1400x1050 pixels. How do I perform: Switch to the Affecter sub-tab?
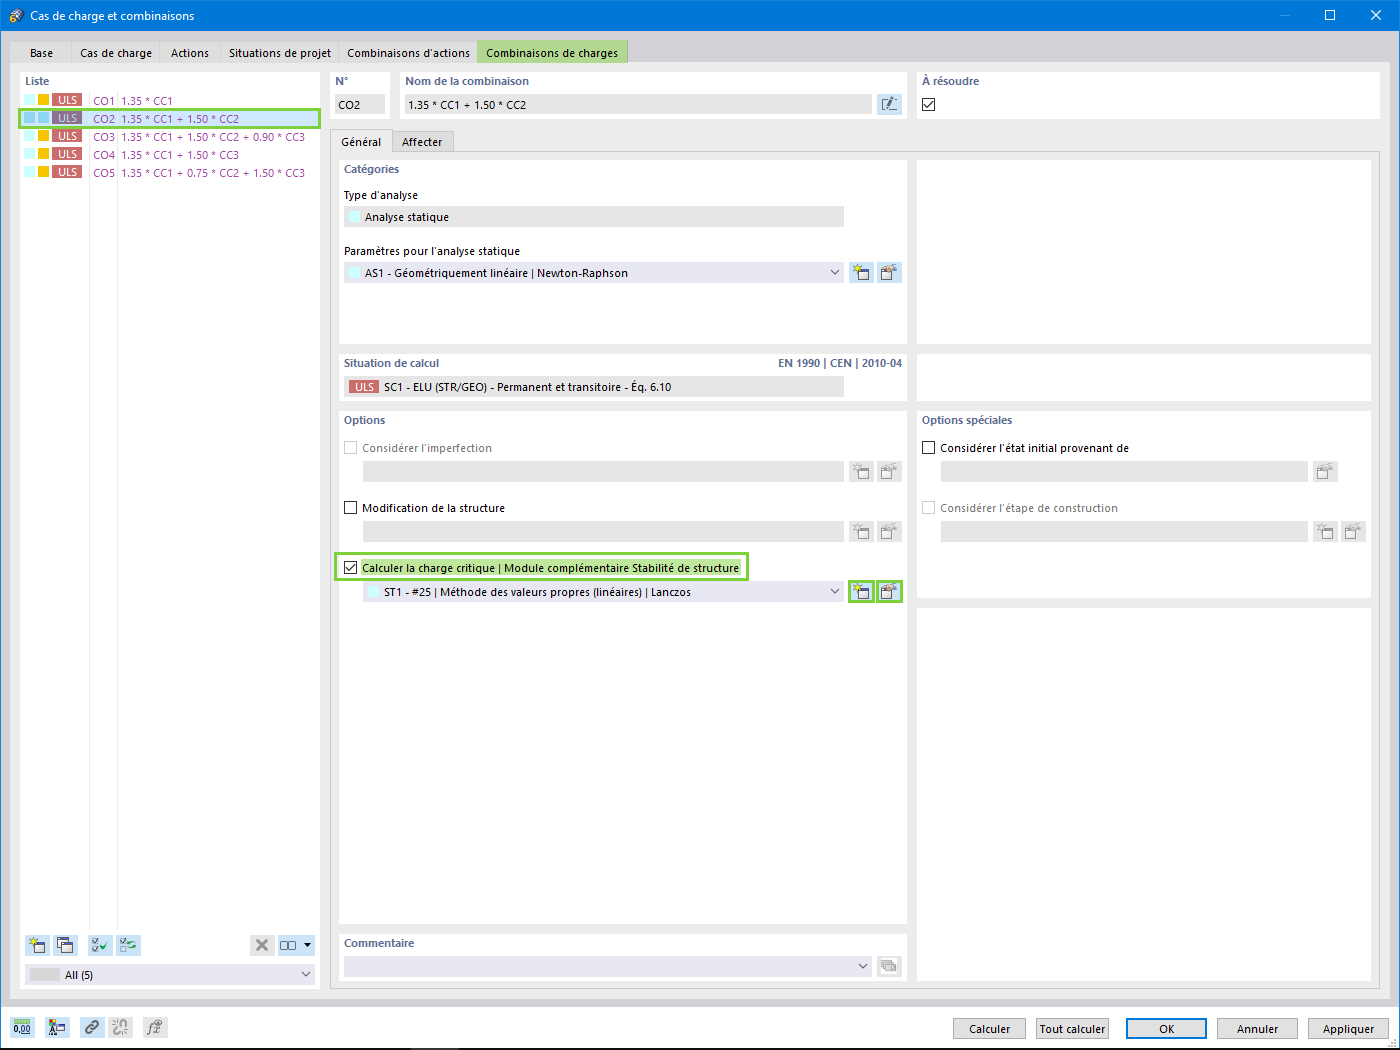[422, 142]
